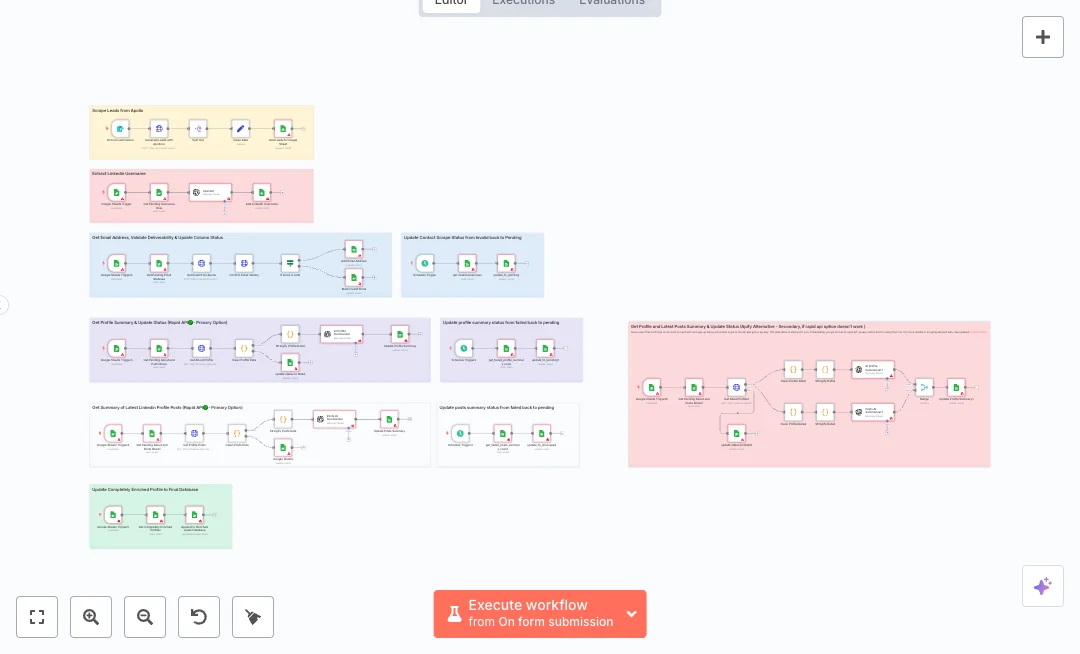Switch to the Executions tab

click(523, 3)
